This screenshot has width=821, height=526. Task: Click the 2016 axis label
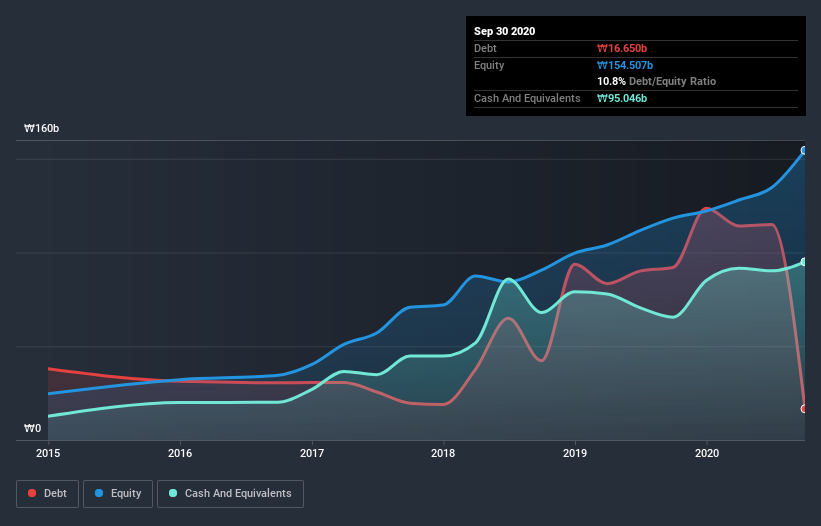(180, 453)
